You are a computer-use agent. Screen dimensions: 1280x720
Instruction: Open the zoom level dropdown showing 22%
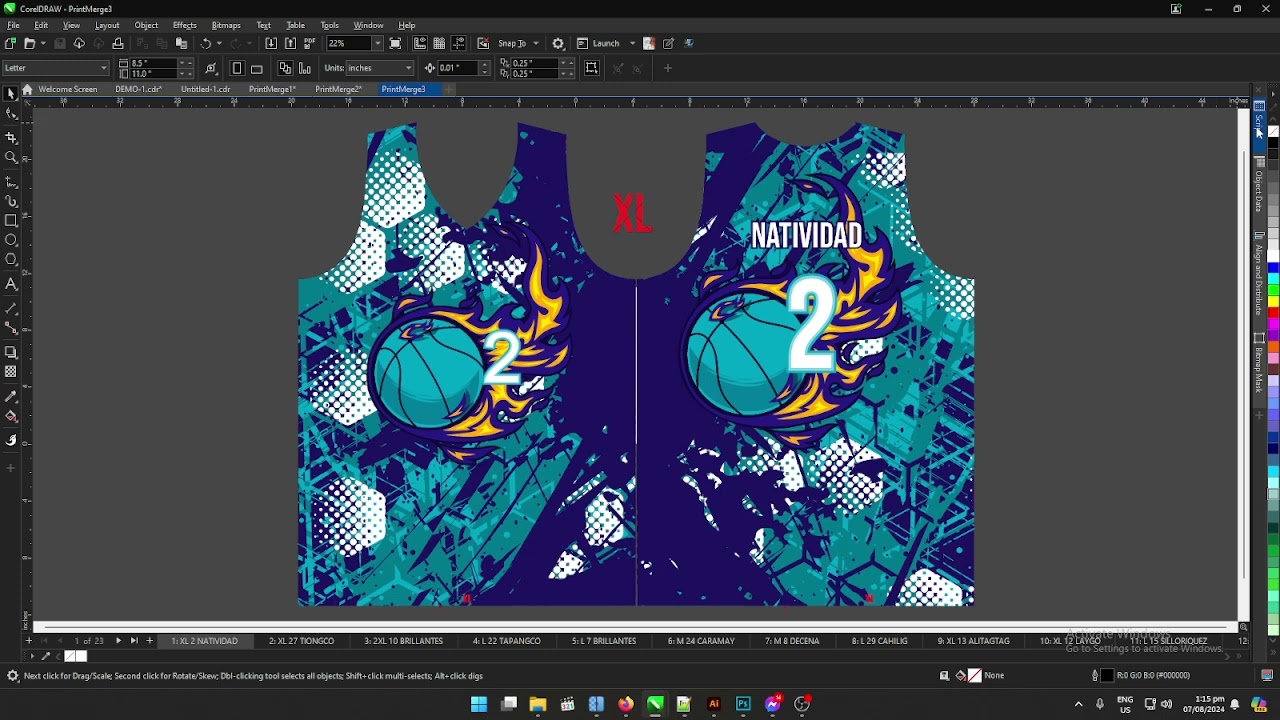(x=377, y=43)
